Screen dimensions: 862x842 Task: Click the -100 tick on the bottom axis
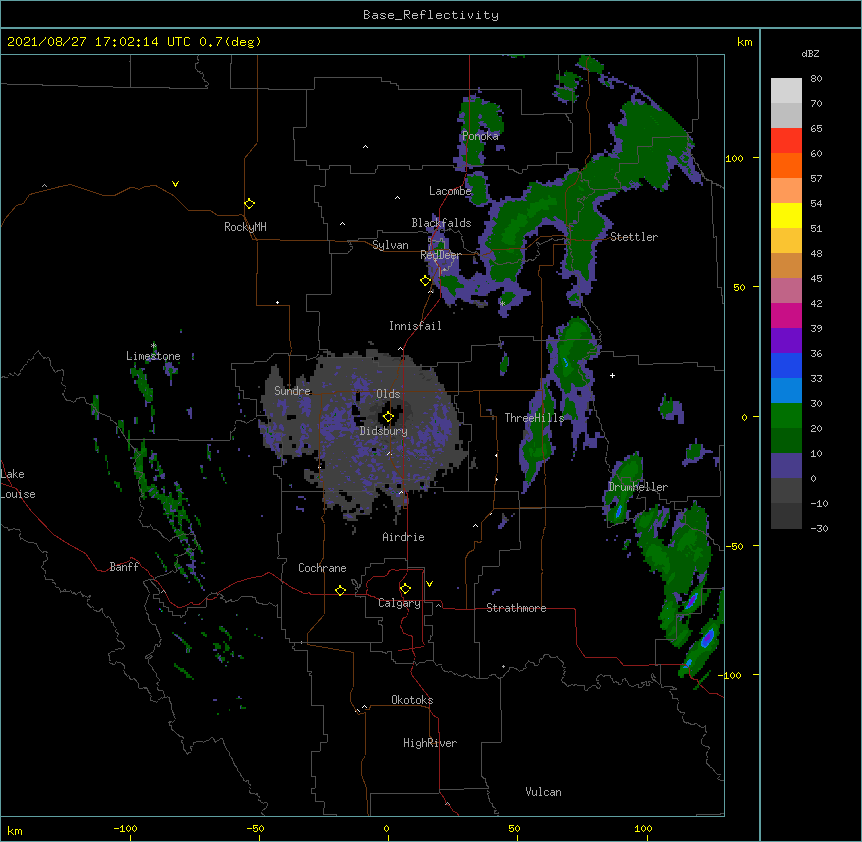pos(125,828)
